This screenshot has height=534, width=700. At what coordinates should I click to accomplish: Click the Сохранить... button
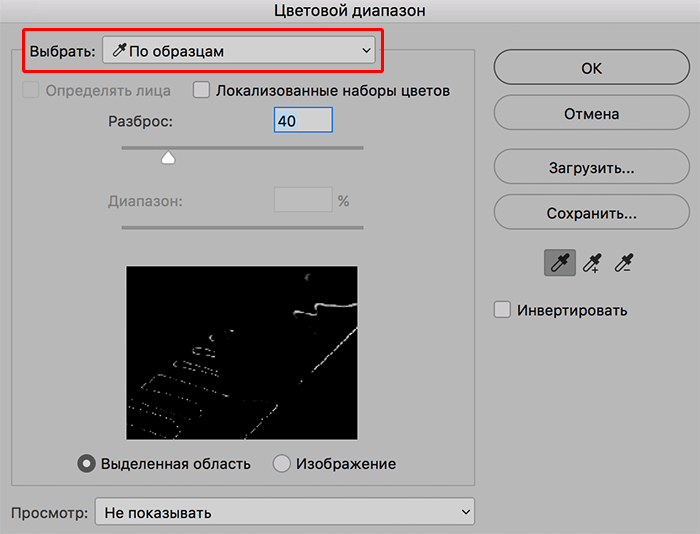click(592, 213)
